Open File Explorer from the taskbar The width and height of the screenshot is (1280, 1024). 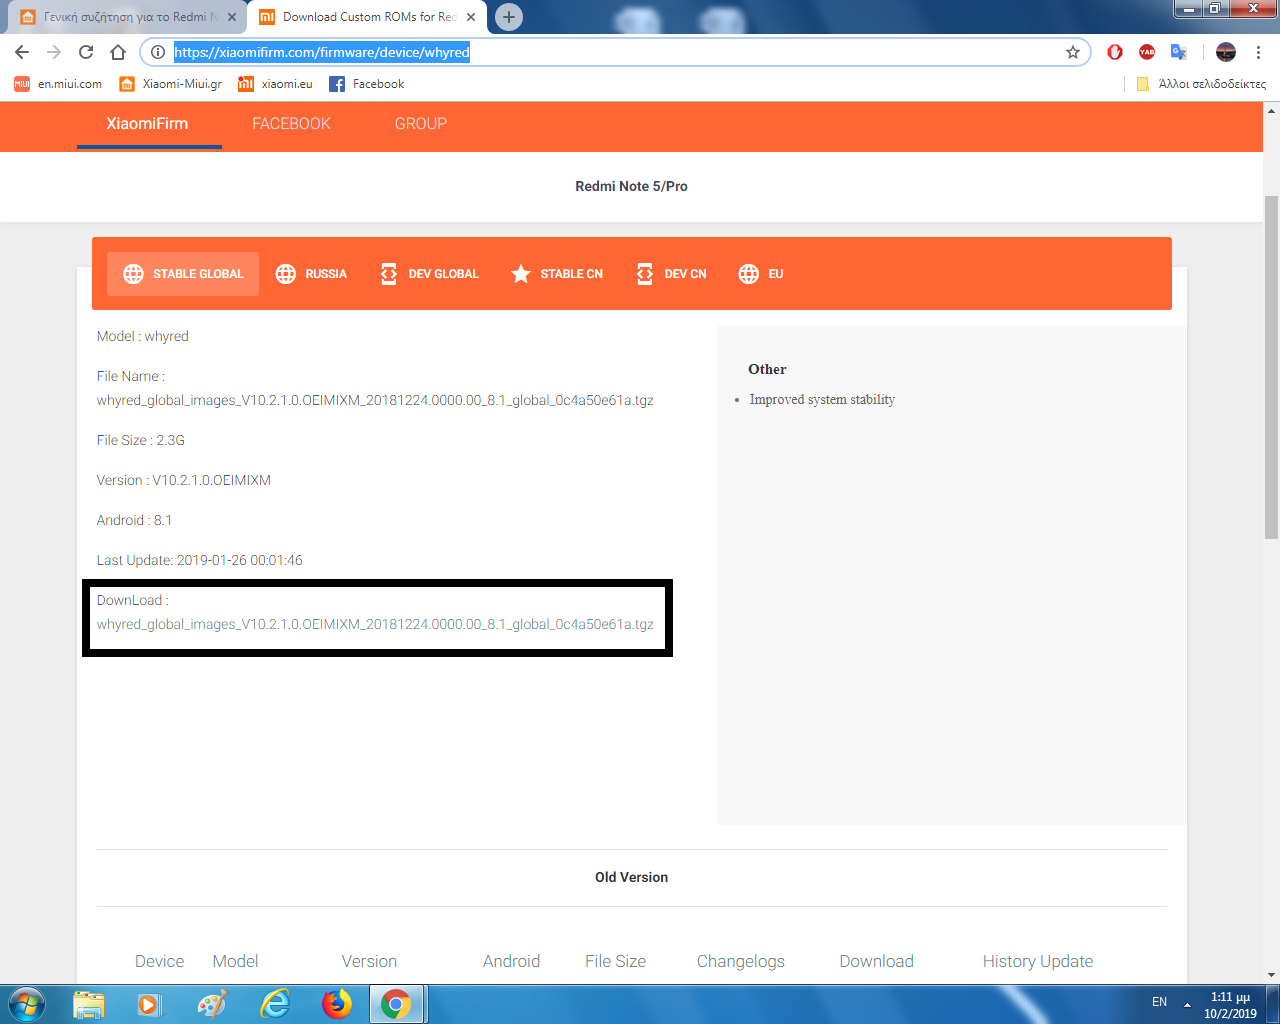pyautogui.click(x=89, y=1004)
